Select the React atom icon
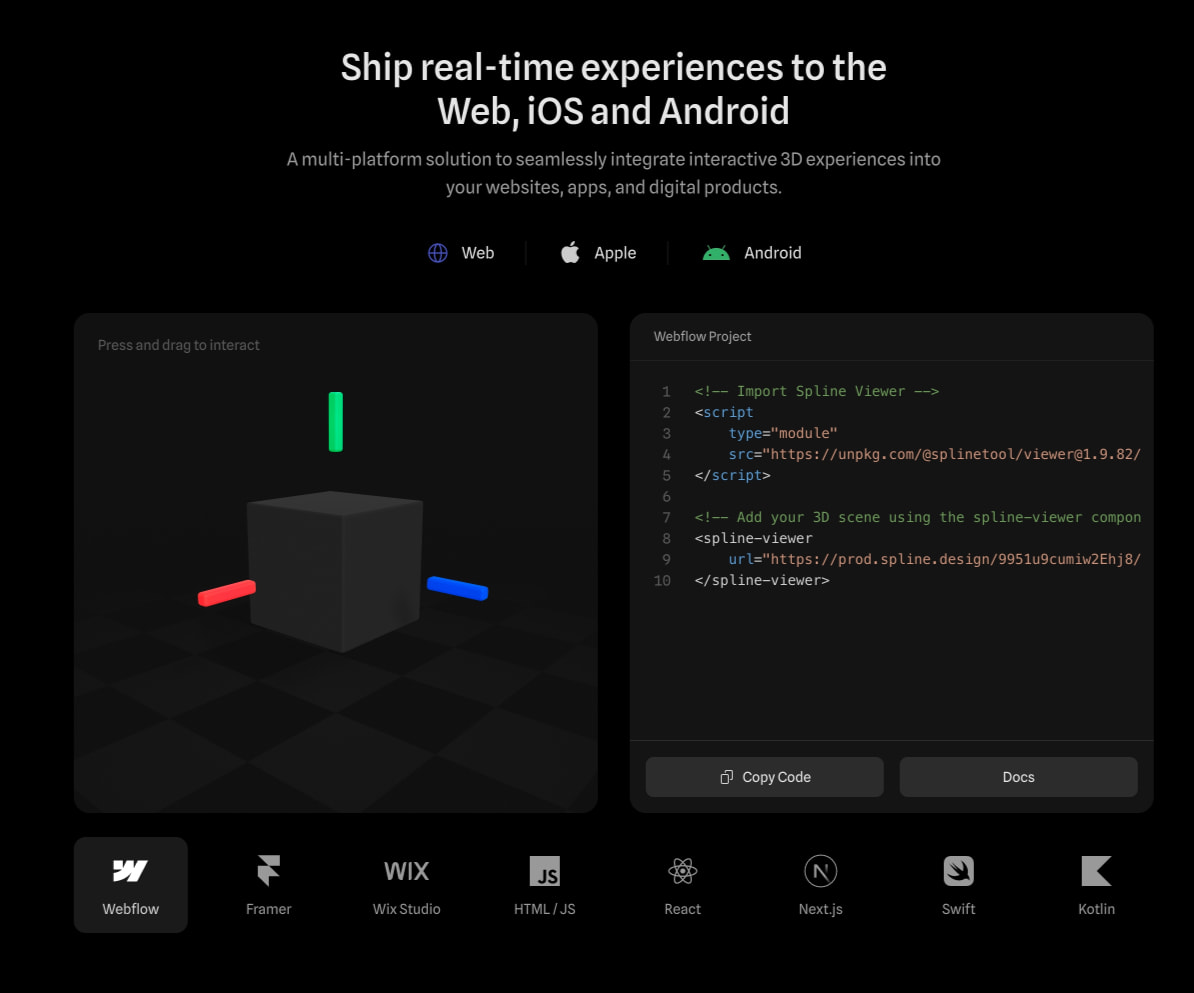The image size is (1194, 993). [x=682, y=871]
